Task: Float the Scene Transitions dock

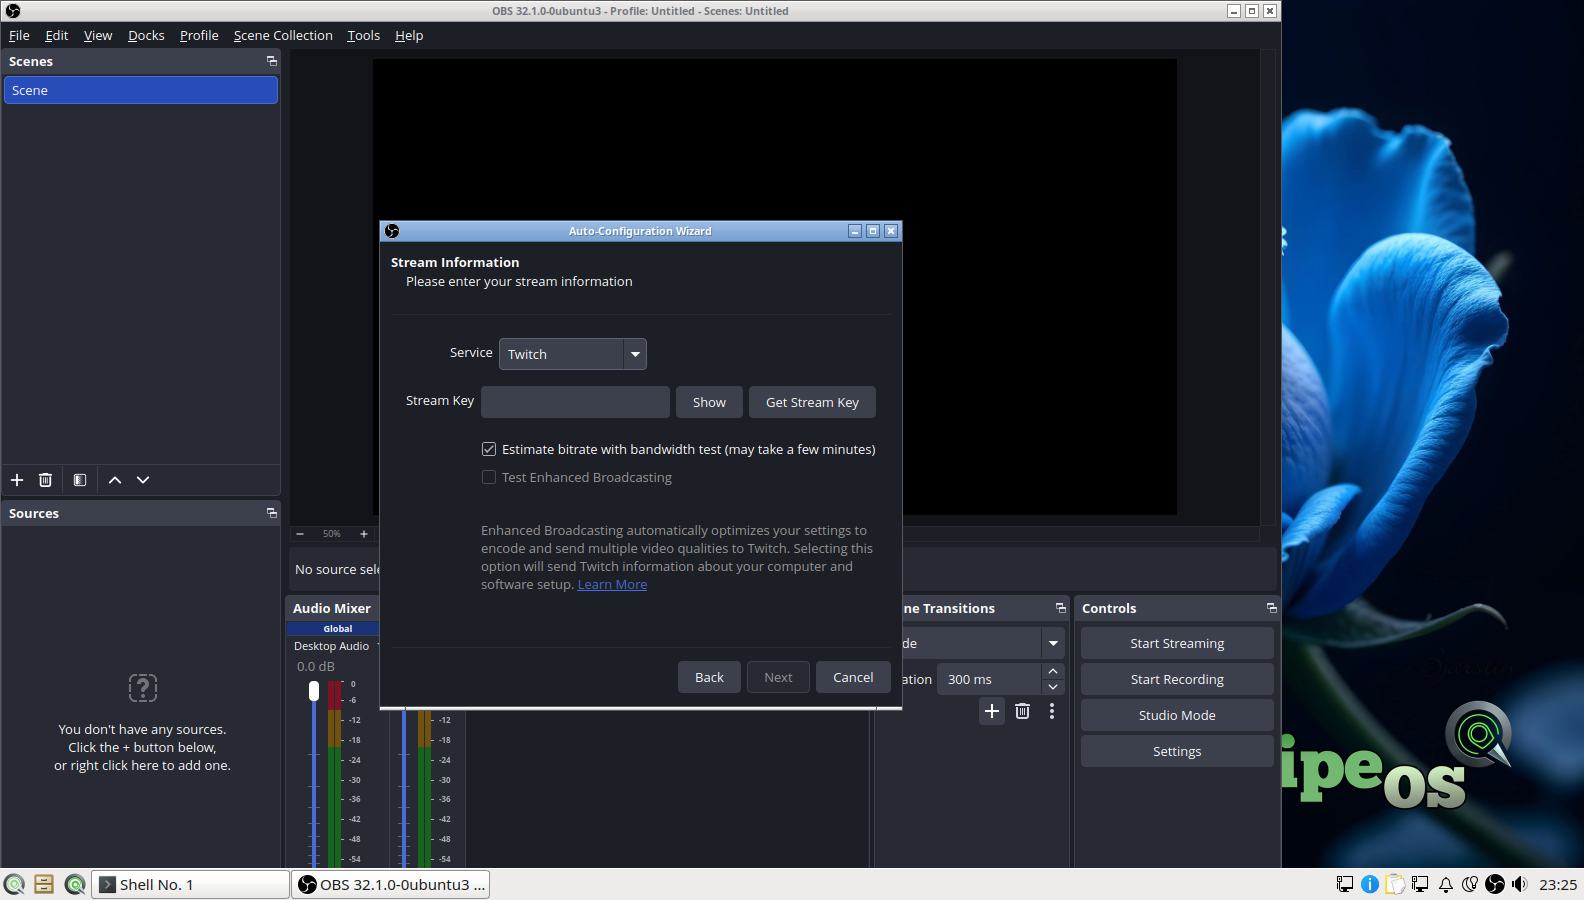Action: (1061, 608)
